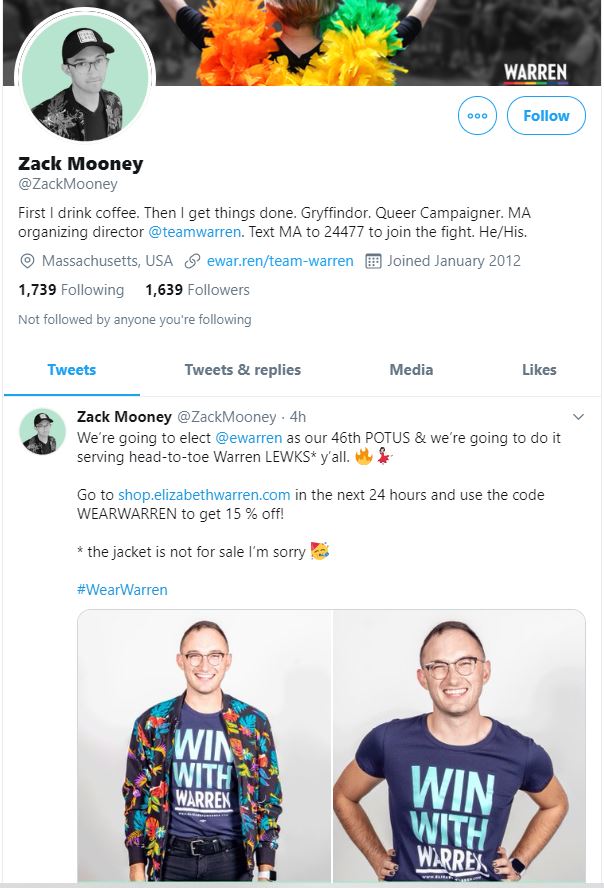Screen dimensions: 604x888
Task: Open the ewar.ren/team-warren profile link
Action: pos(280,261)
